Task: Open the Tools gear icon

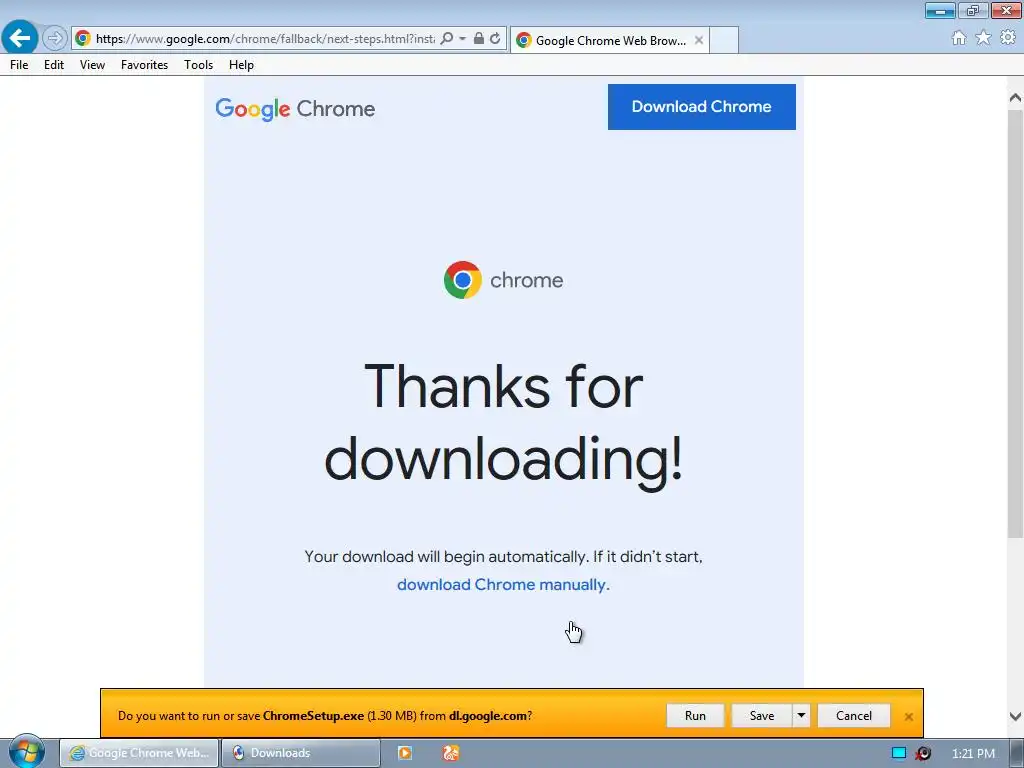Action: [1008, 38]
